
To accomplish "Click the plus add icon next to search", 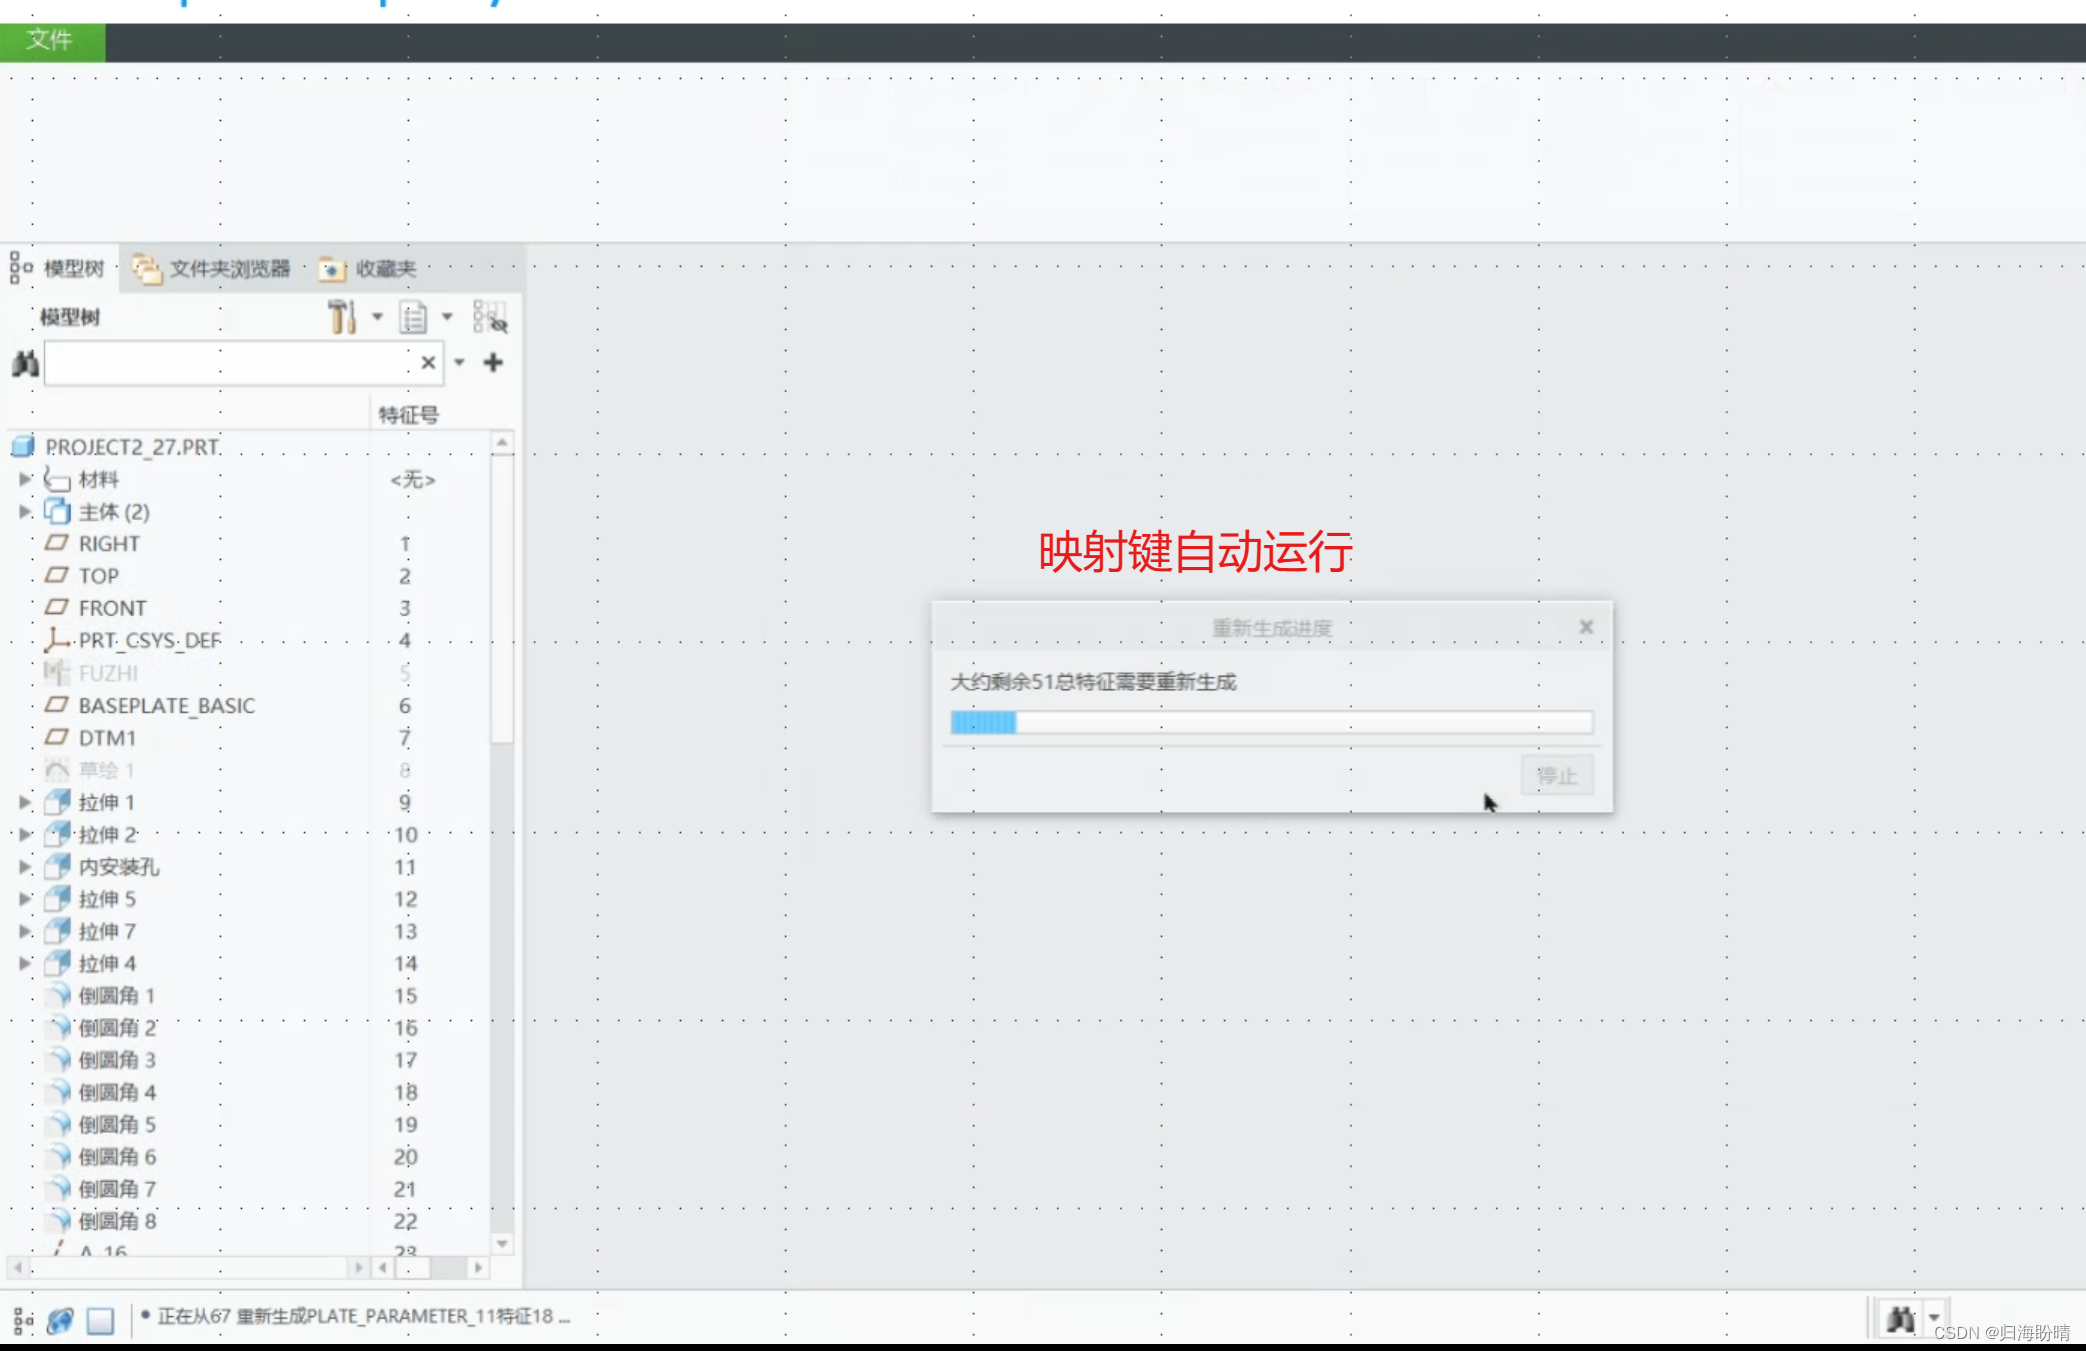I will pyautogui.click(x=493, y=362).
